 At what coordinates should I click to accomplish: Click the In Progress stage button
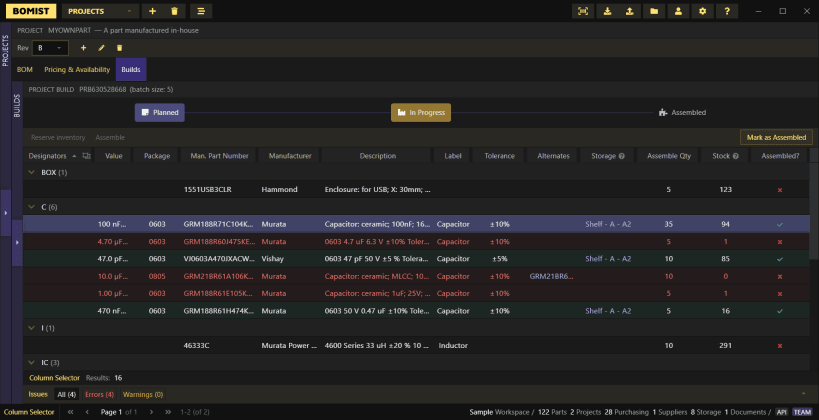pos(421,112)
